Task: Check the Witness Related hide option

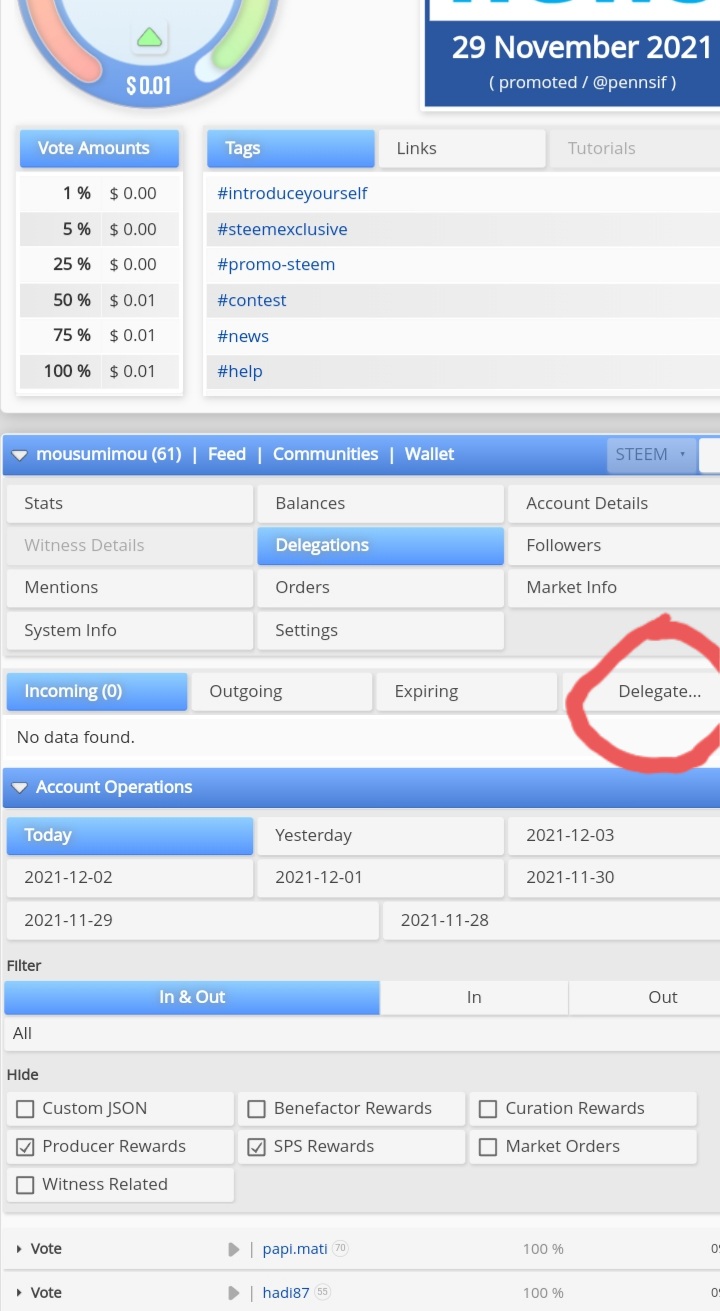Action: tap(24, 1184)
